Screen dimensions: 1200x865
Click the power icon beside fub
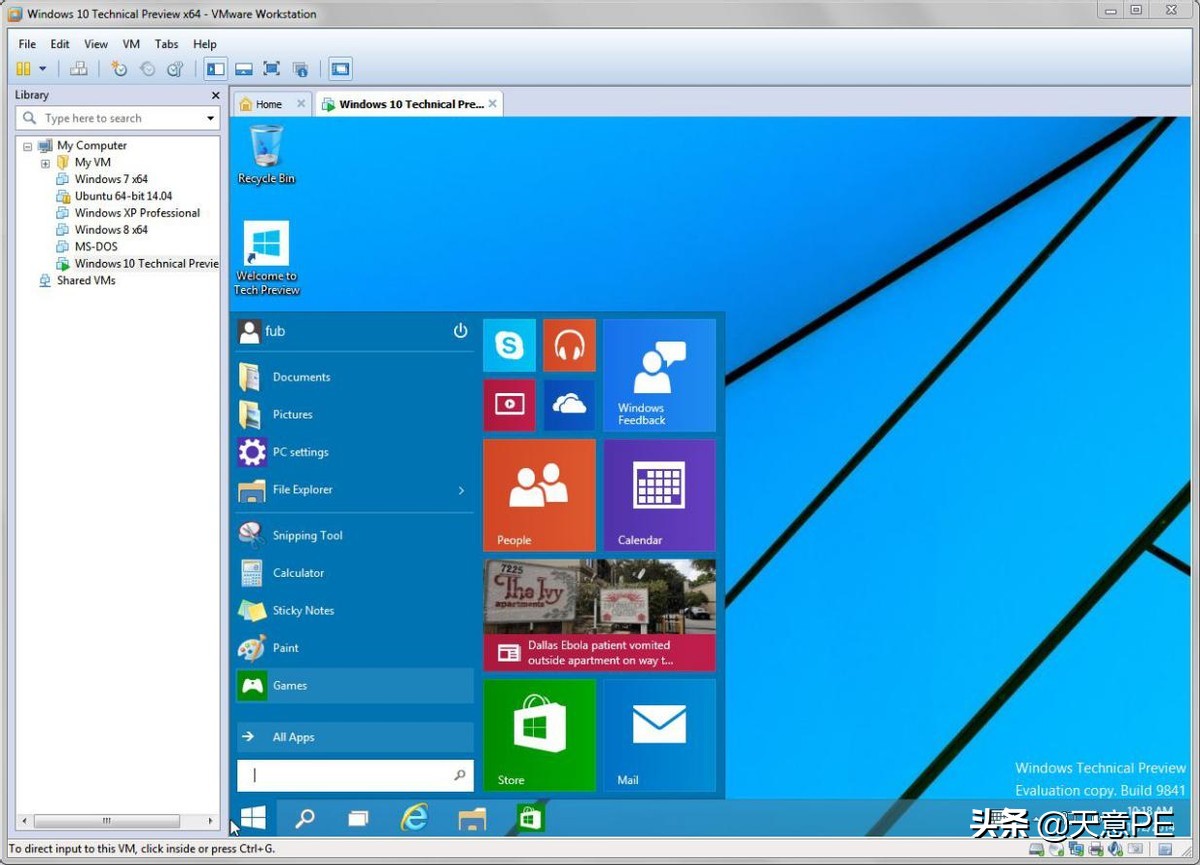coord(460,331)
